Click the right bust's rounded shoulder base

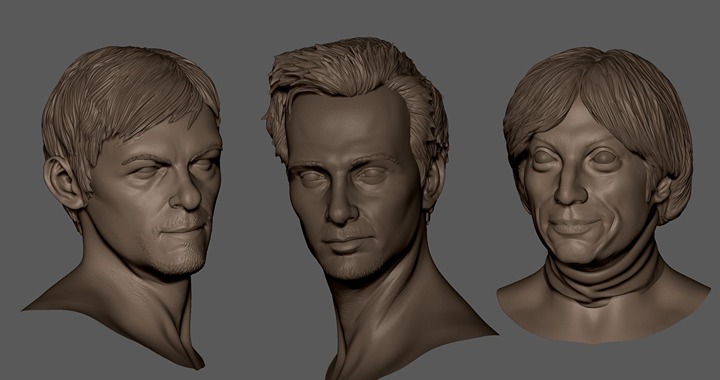[x=602, y=317]
